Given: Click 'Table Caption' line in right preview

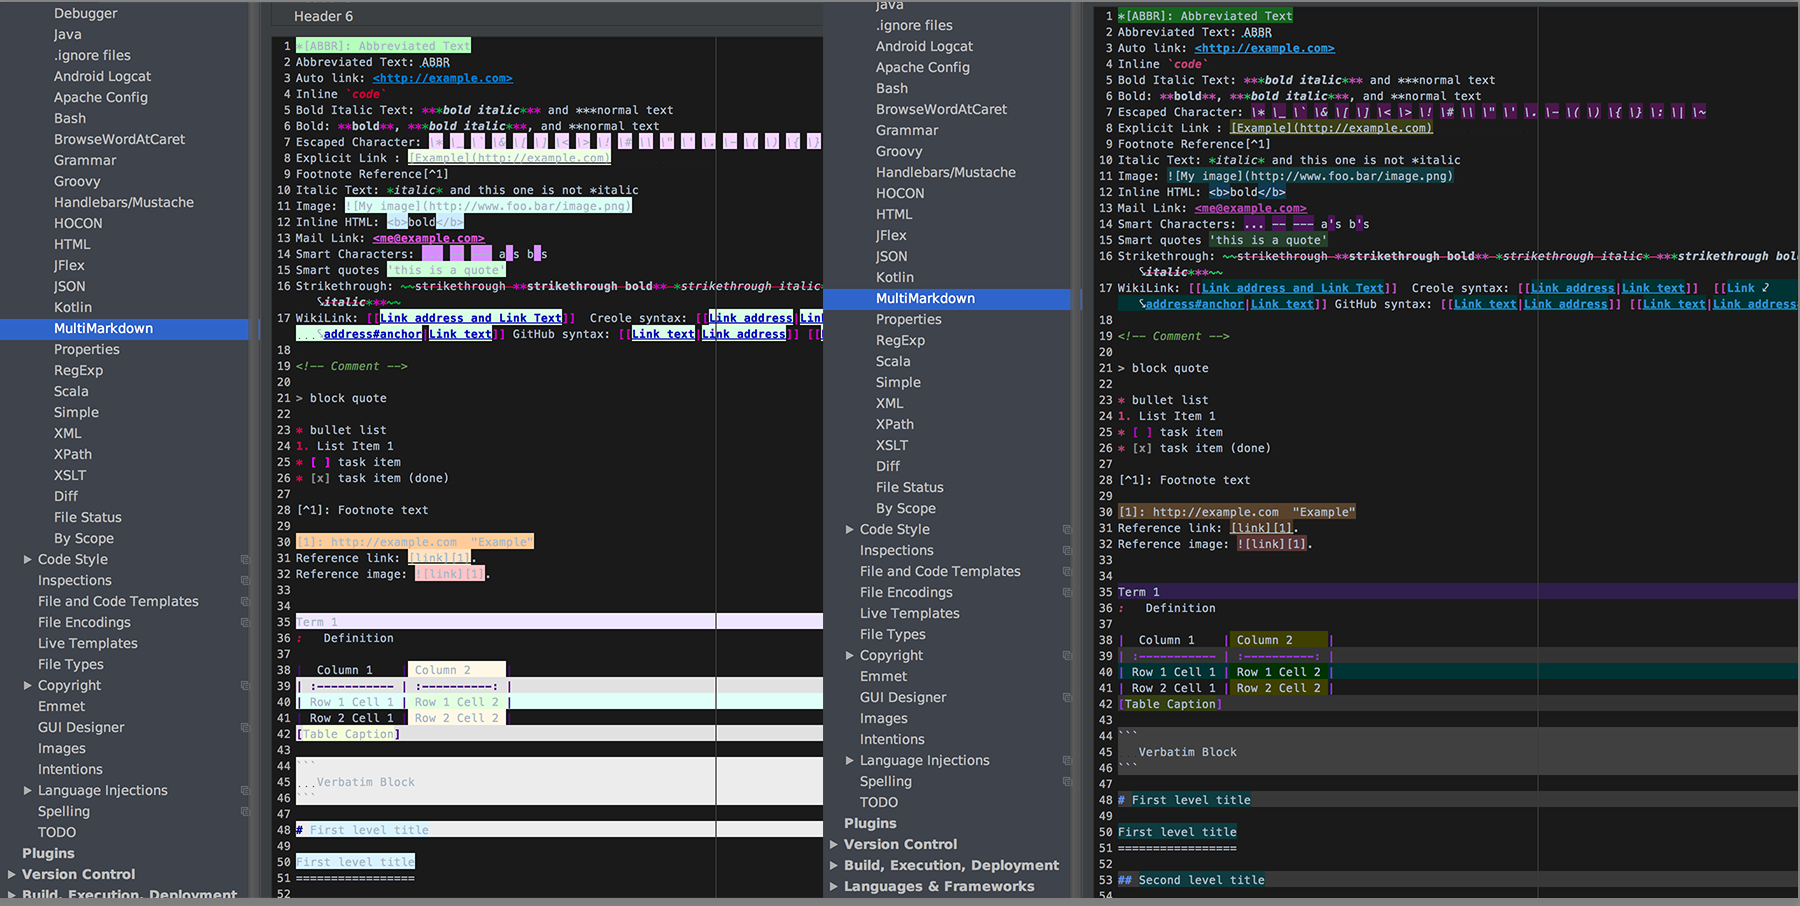Looking at the screenshot, I should [x=1170, y=704].
